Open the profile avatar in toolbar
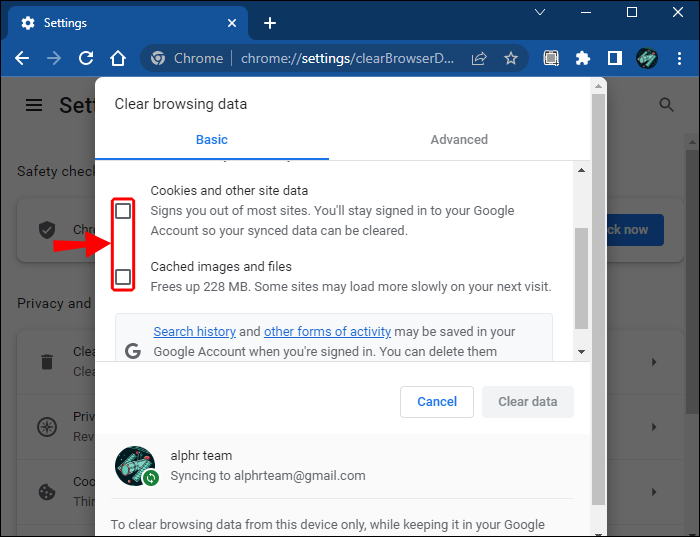The image size is (700, 537). 646,58
